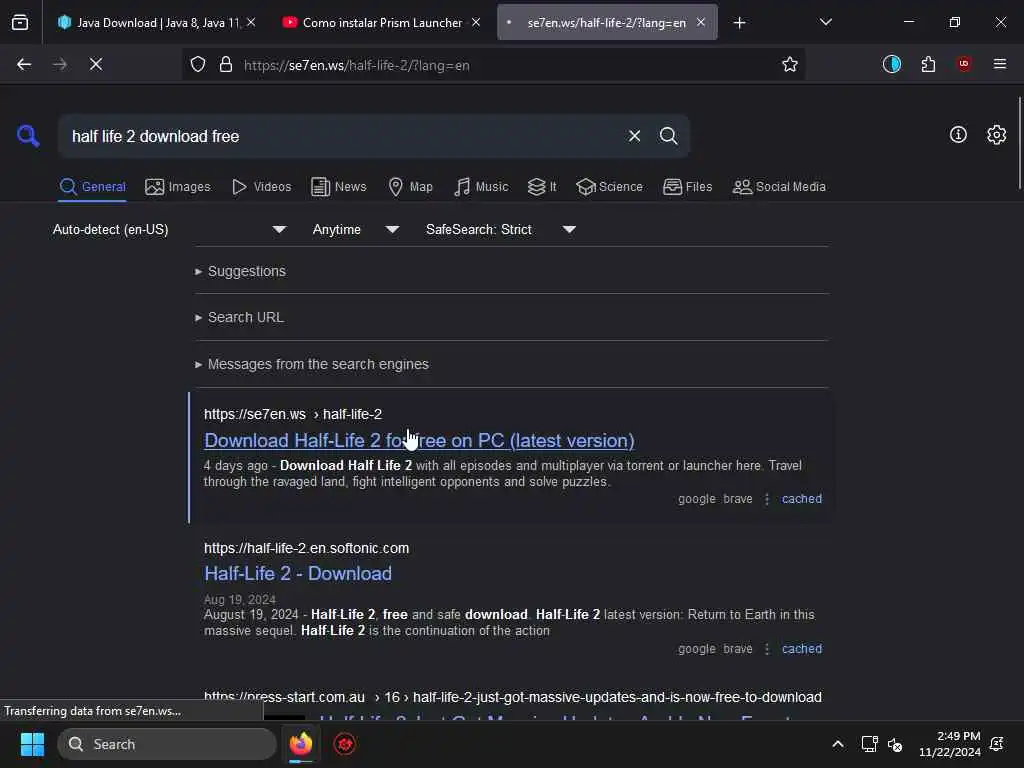Click the https://se7en.ws half-life-2 URL
This screenshot has height=768, width=1024.
click(x=293, y=414)
